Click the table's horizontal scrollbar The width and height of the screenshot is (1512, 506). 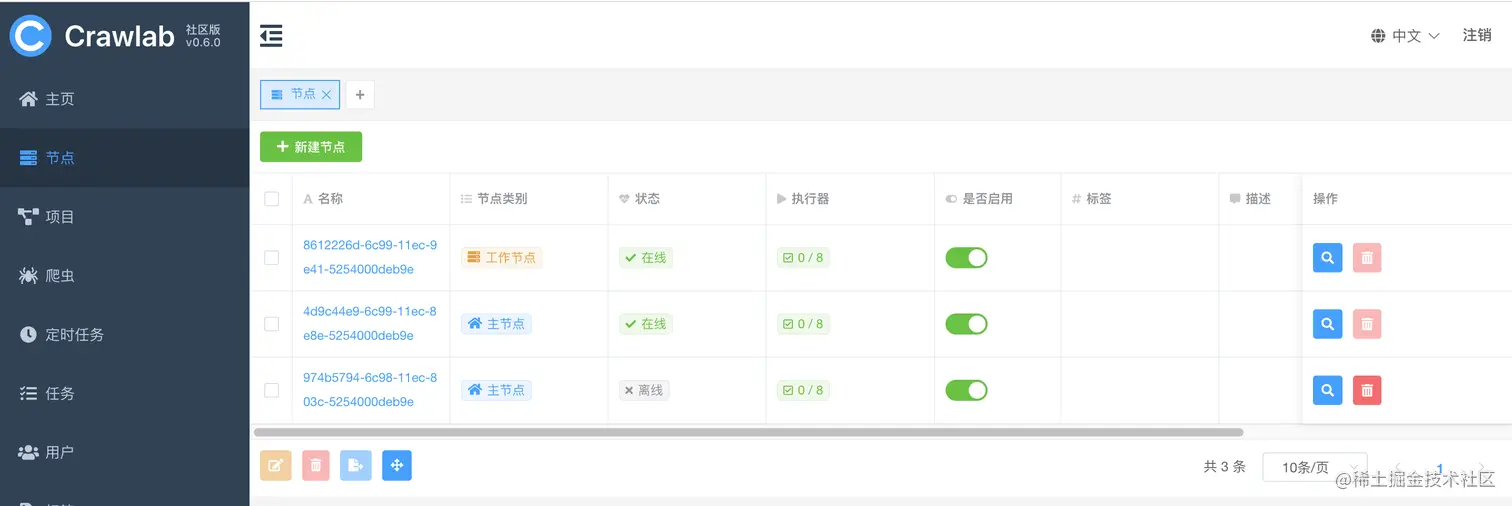748,433
